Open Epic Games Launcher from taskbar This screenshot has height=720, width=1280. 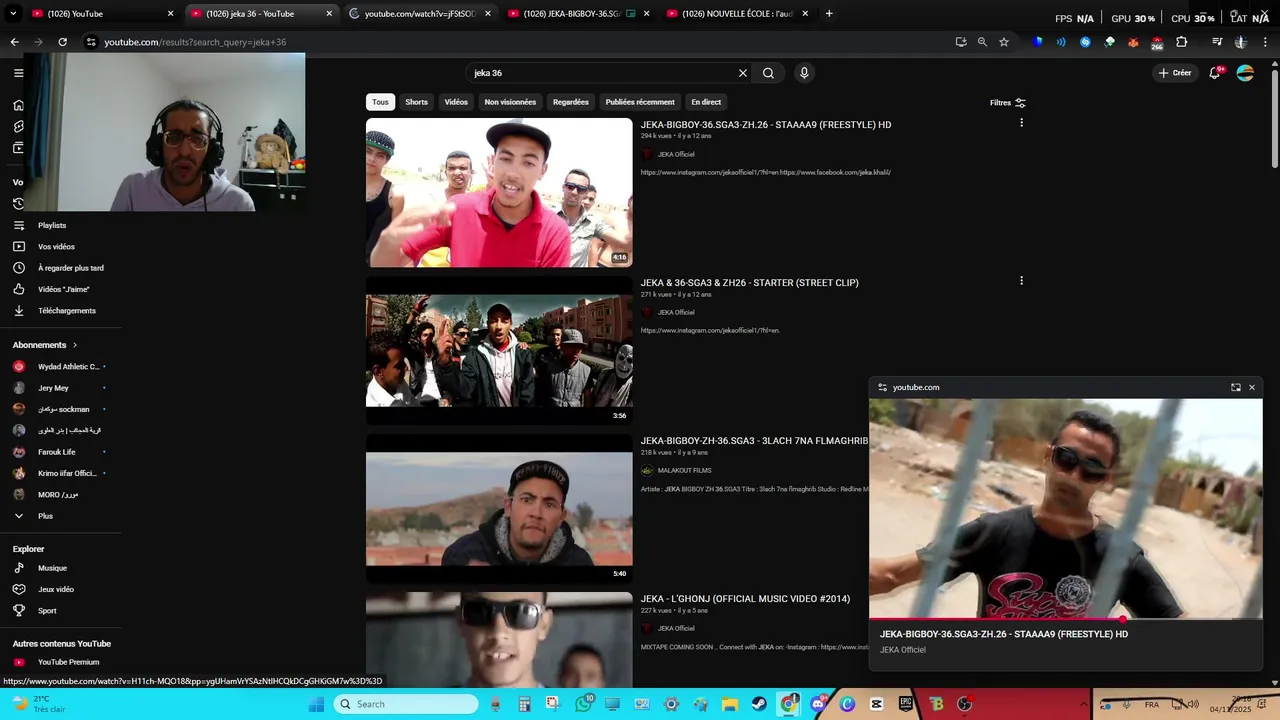pos(906,704)
